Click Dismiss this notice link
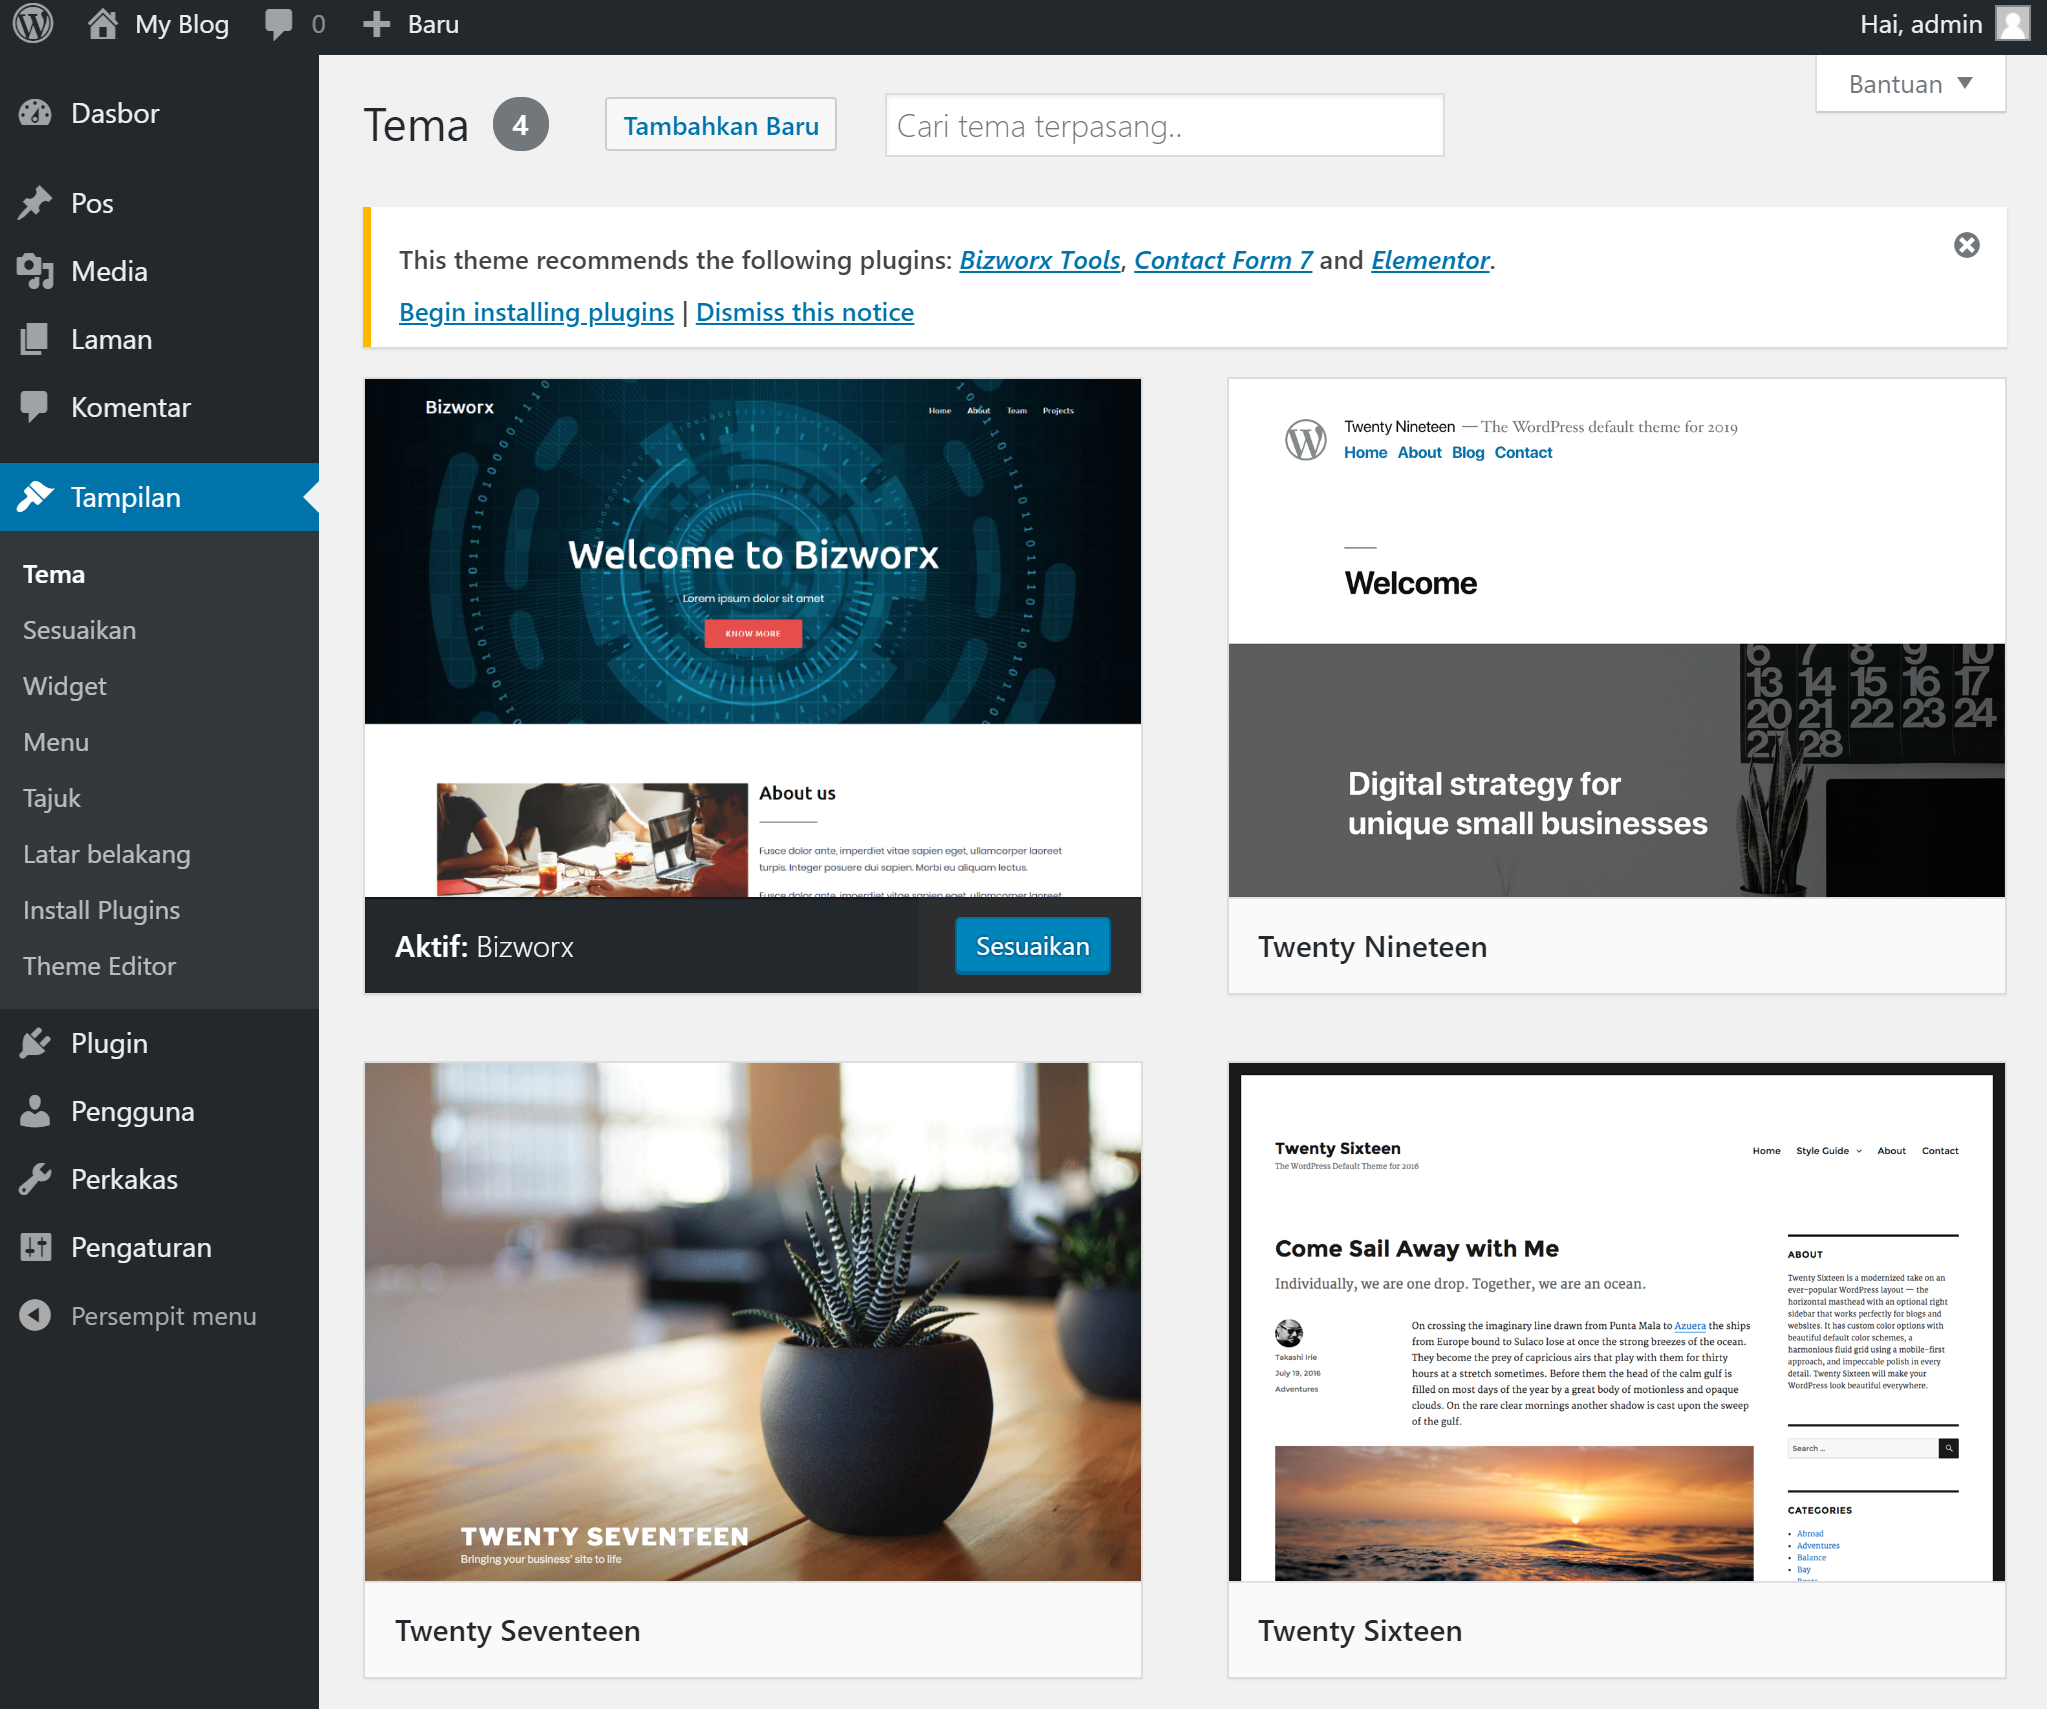Image resolution: width=2047 pixels, height=1709 pixels. pos(804,309)
